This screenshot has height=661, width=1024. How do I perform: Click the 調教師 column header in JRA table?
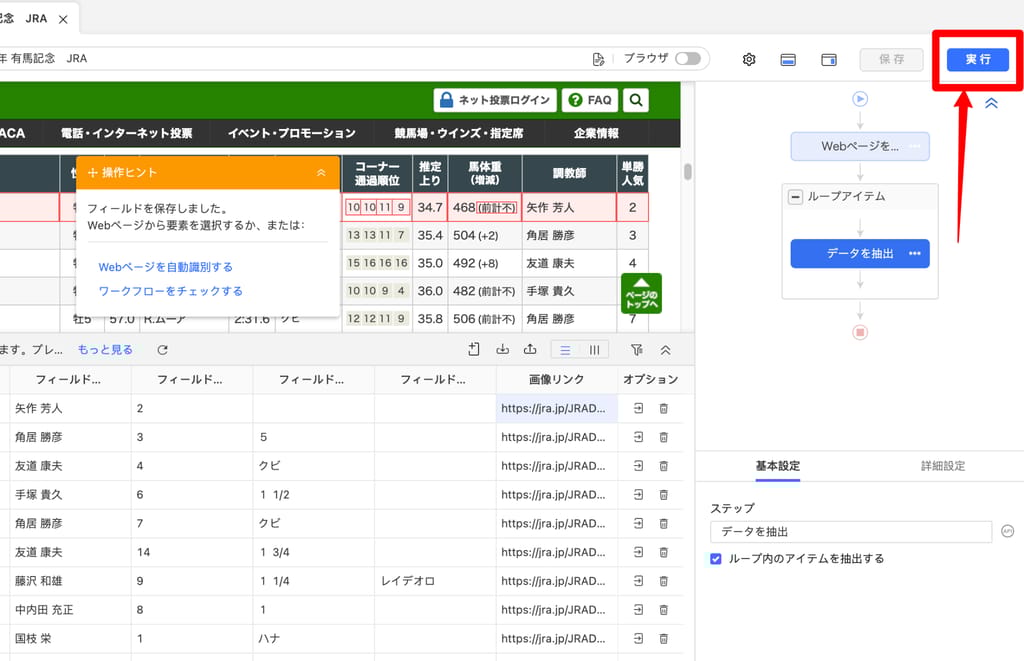tap(569, 173)
